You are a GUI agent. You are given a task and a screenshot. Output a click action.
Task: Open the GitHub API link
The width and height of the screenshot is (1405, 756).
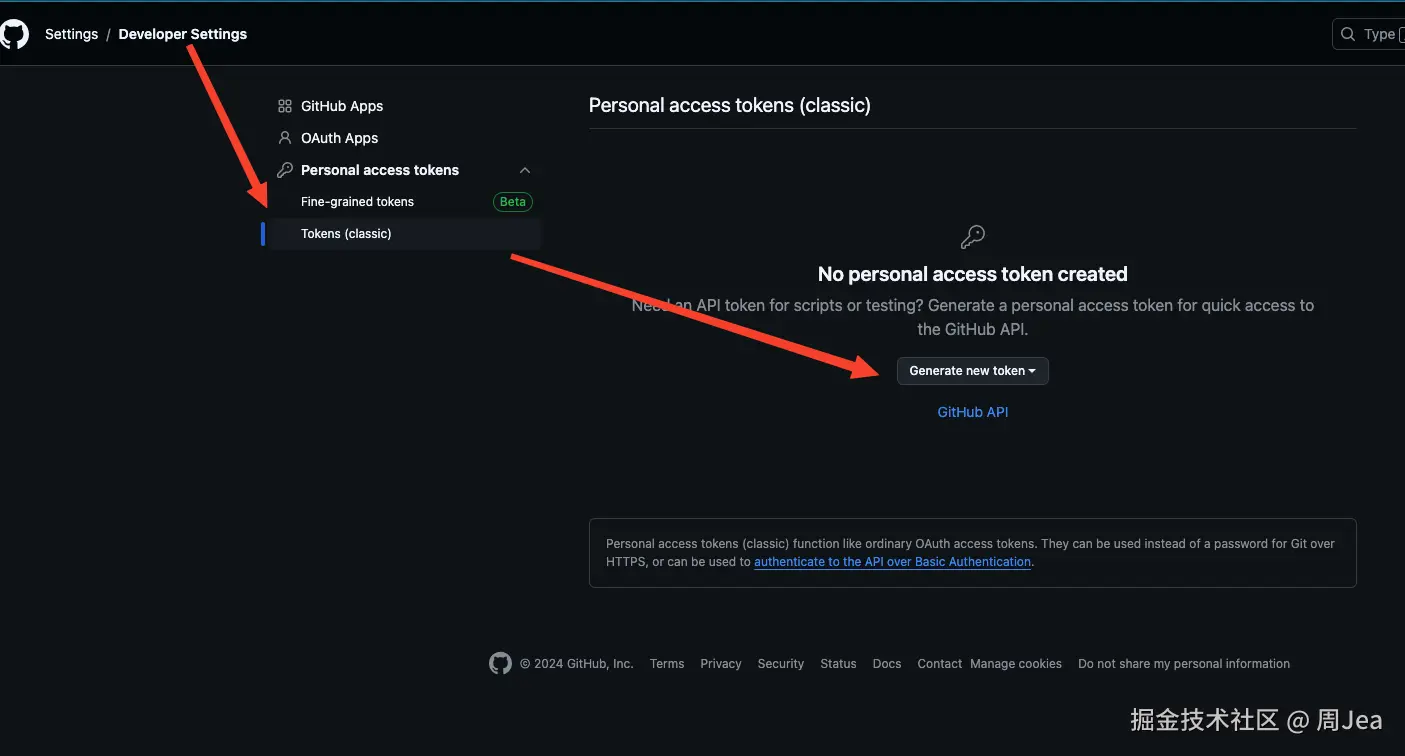coord(972,412)
